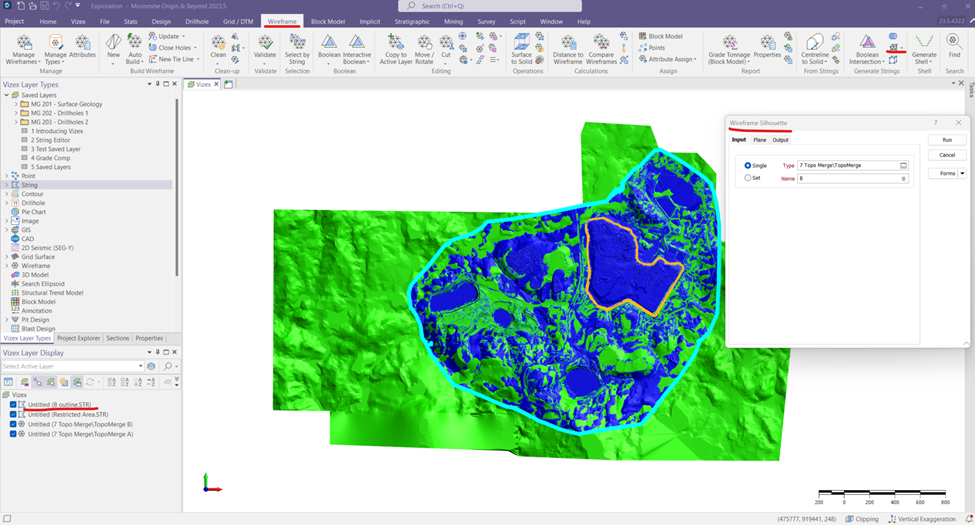Expand the MG 201 - Surface Geology folder

click(17, 104)
